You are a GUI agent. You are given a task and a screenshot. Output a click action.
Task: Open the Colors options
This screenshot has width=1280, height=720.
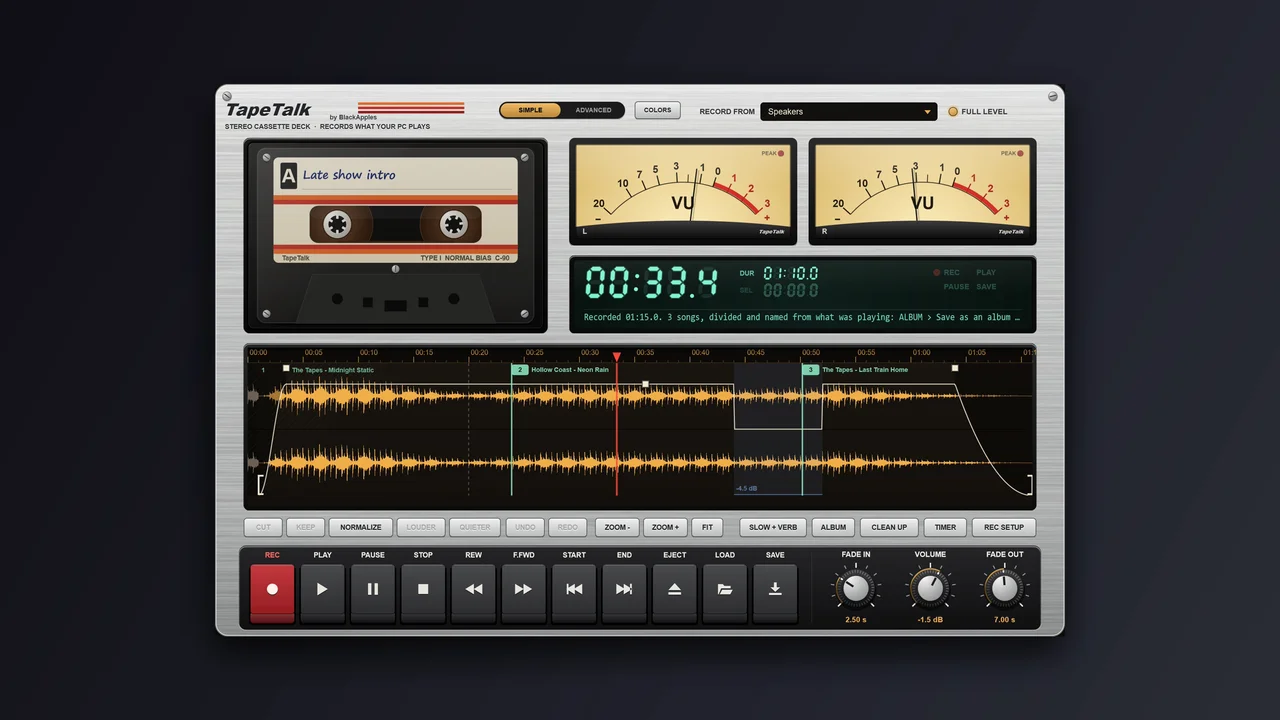click(657, 110)
